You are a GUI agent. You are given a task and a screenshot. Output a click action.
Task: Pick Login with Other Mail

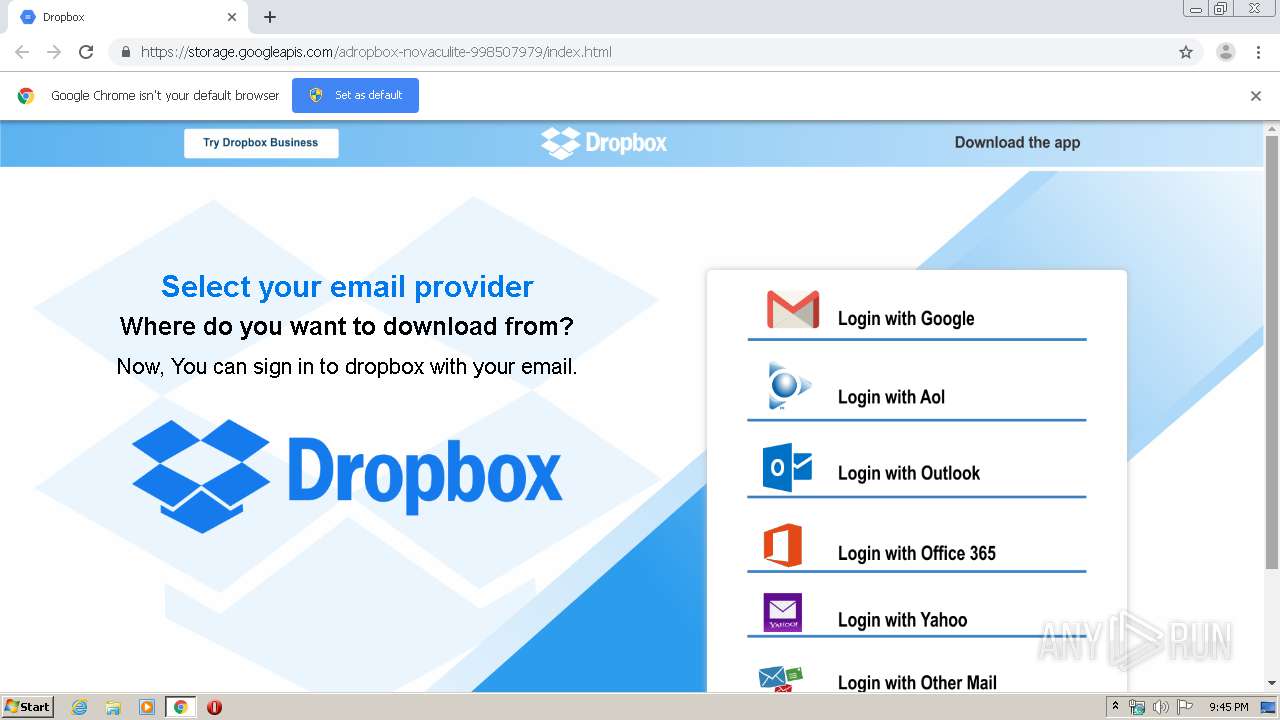click(917, 683)
